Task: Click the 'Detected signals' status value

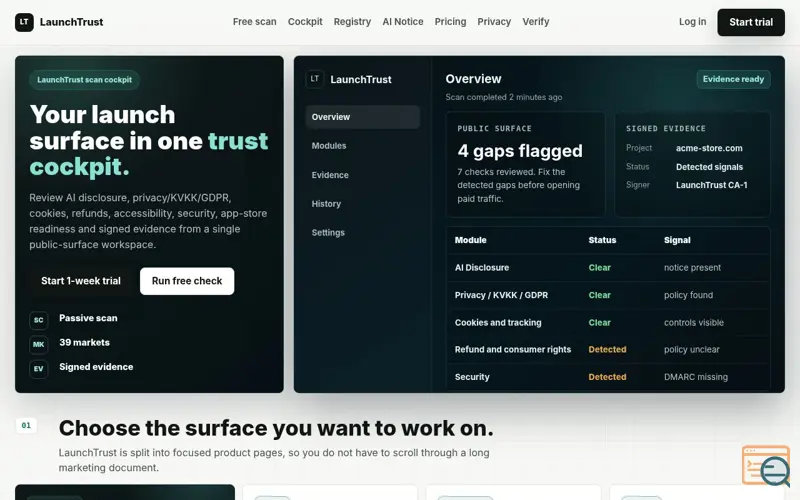Action: pos(709,167)
